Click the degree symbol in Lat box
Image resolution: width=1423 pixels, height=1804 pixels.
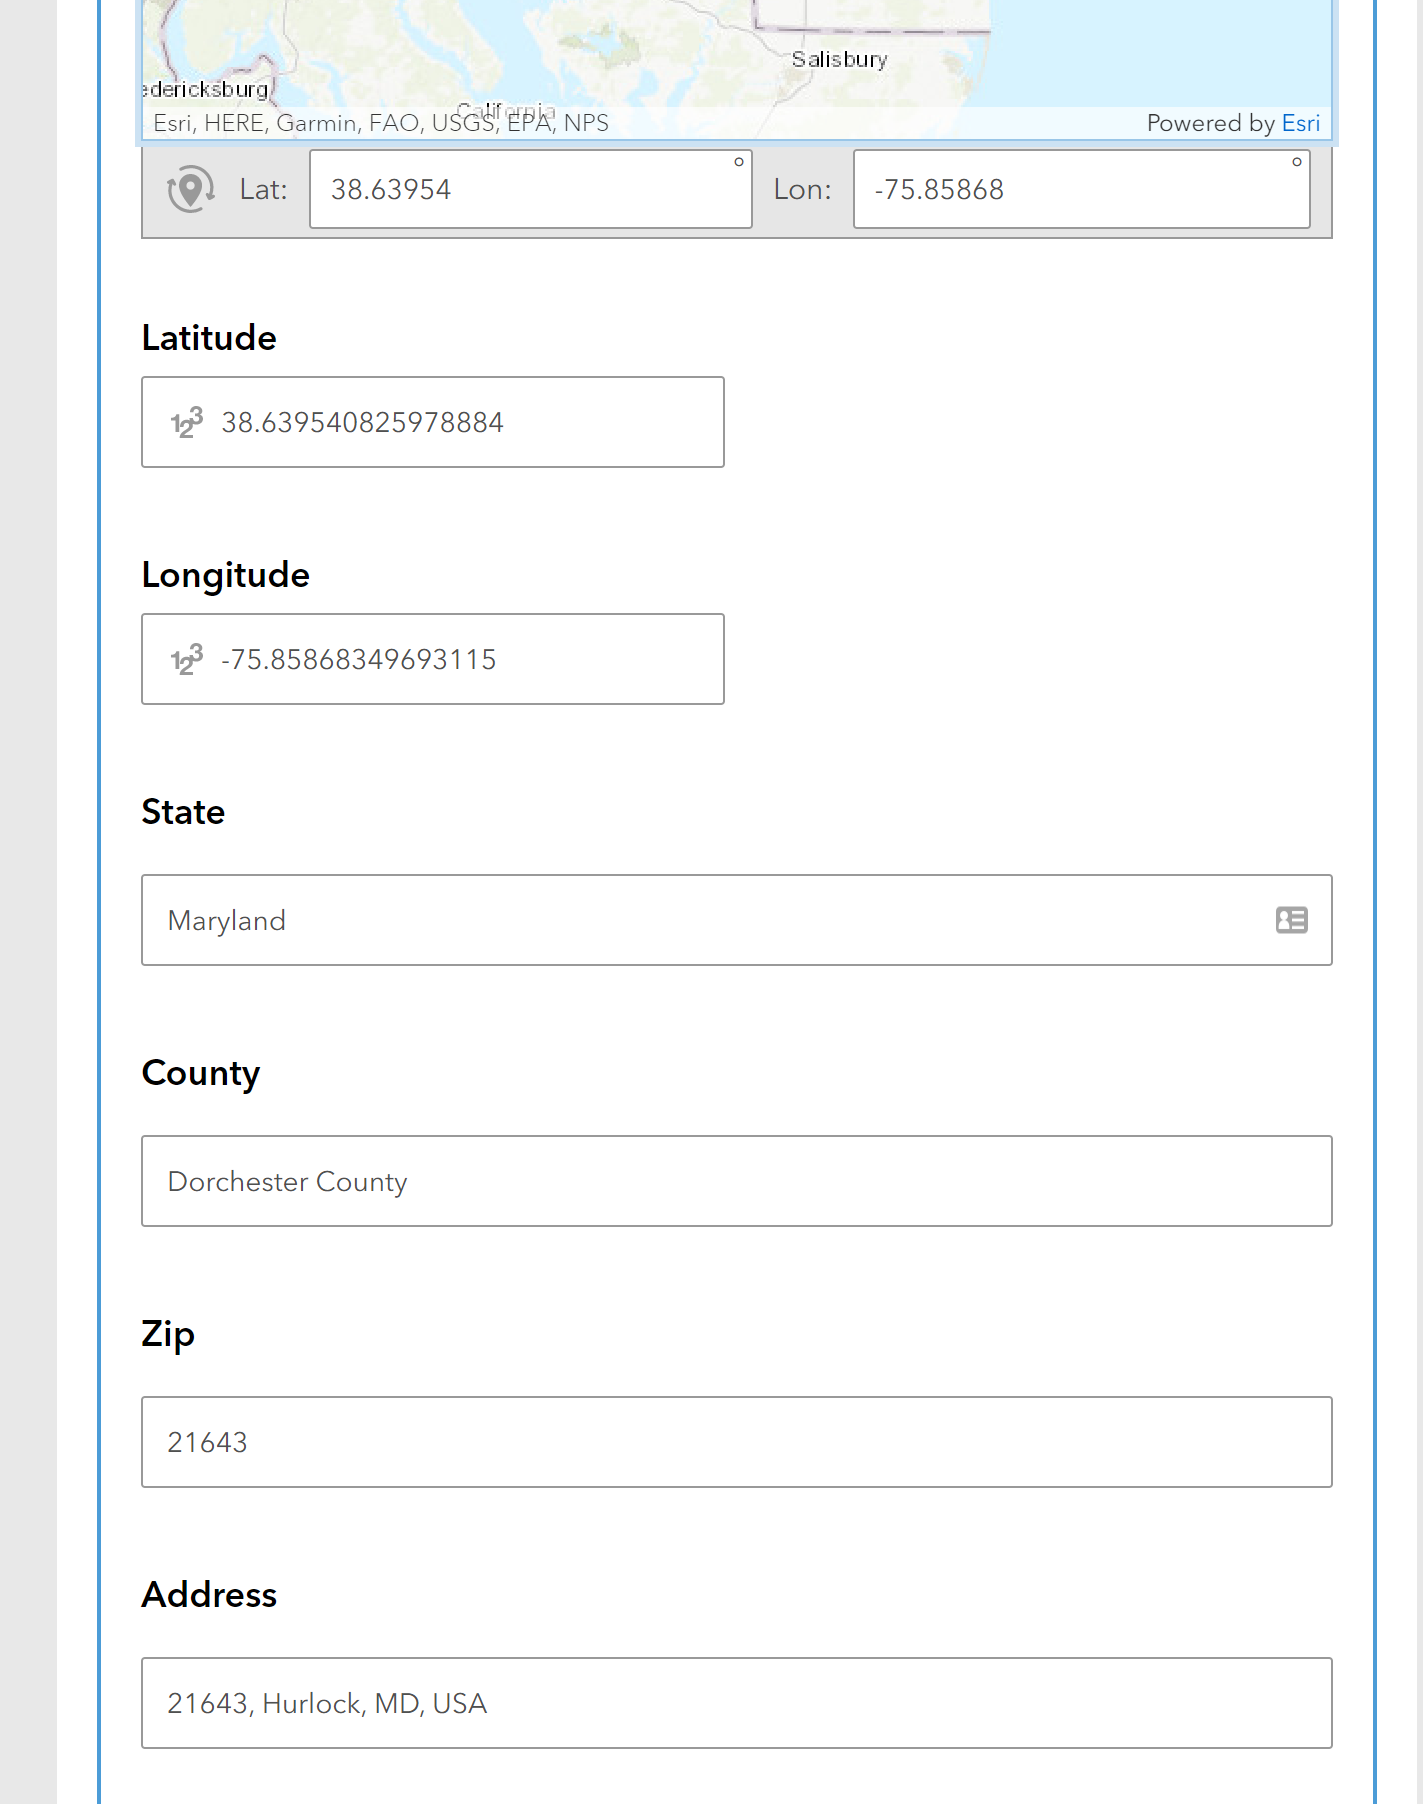[739, 162]
